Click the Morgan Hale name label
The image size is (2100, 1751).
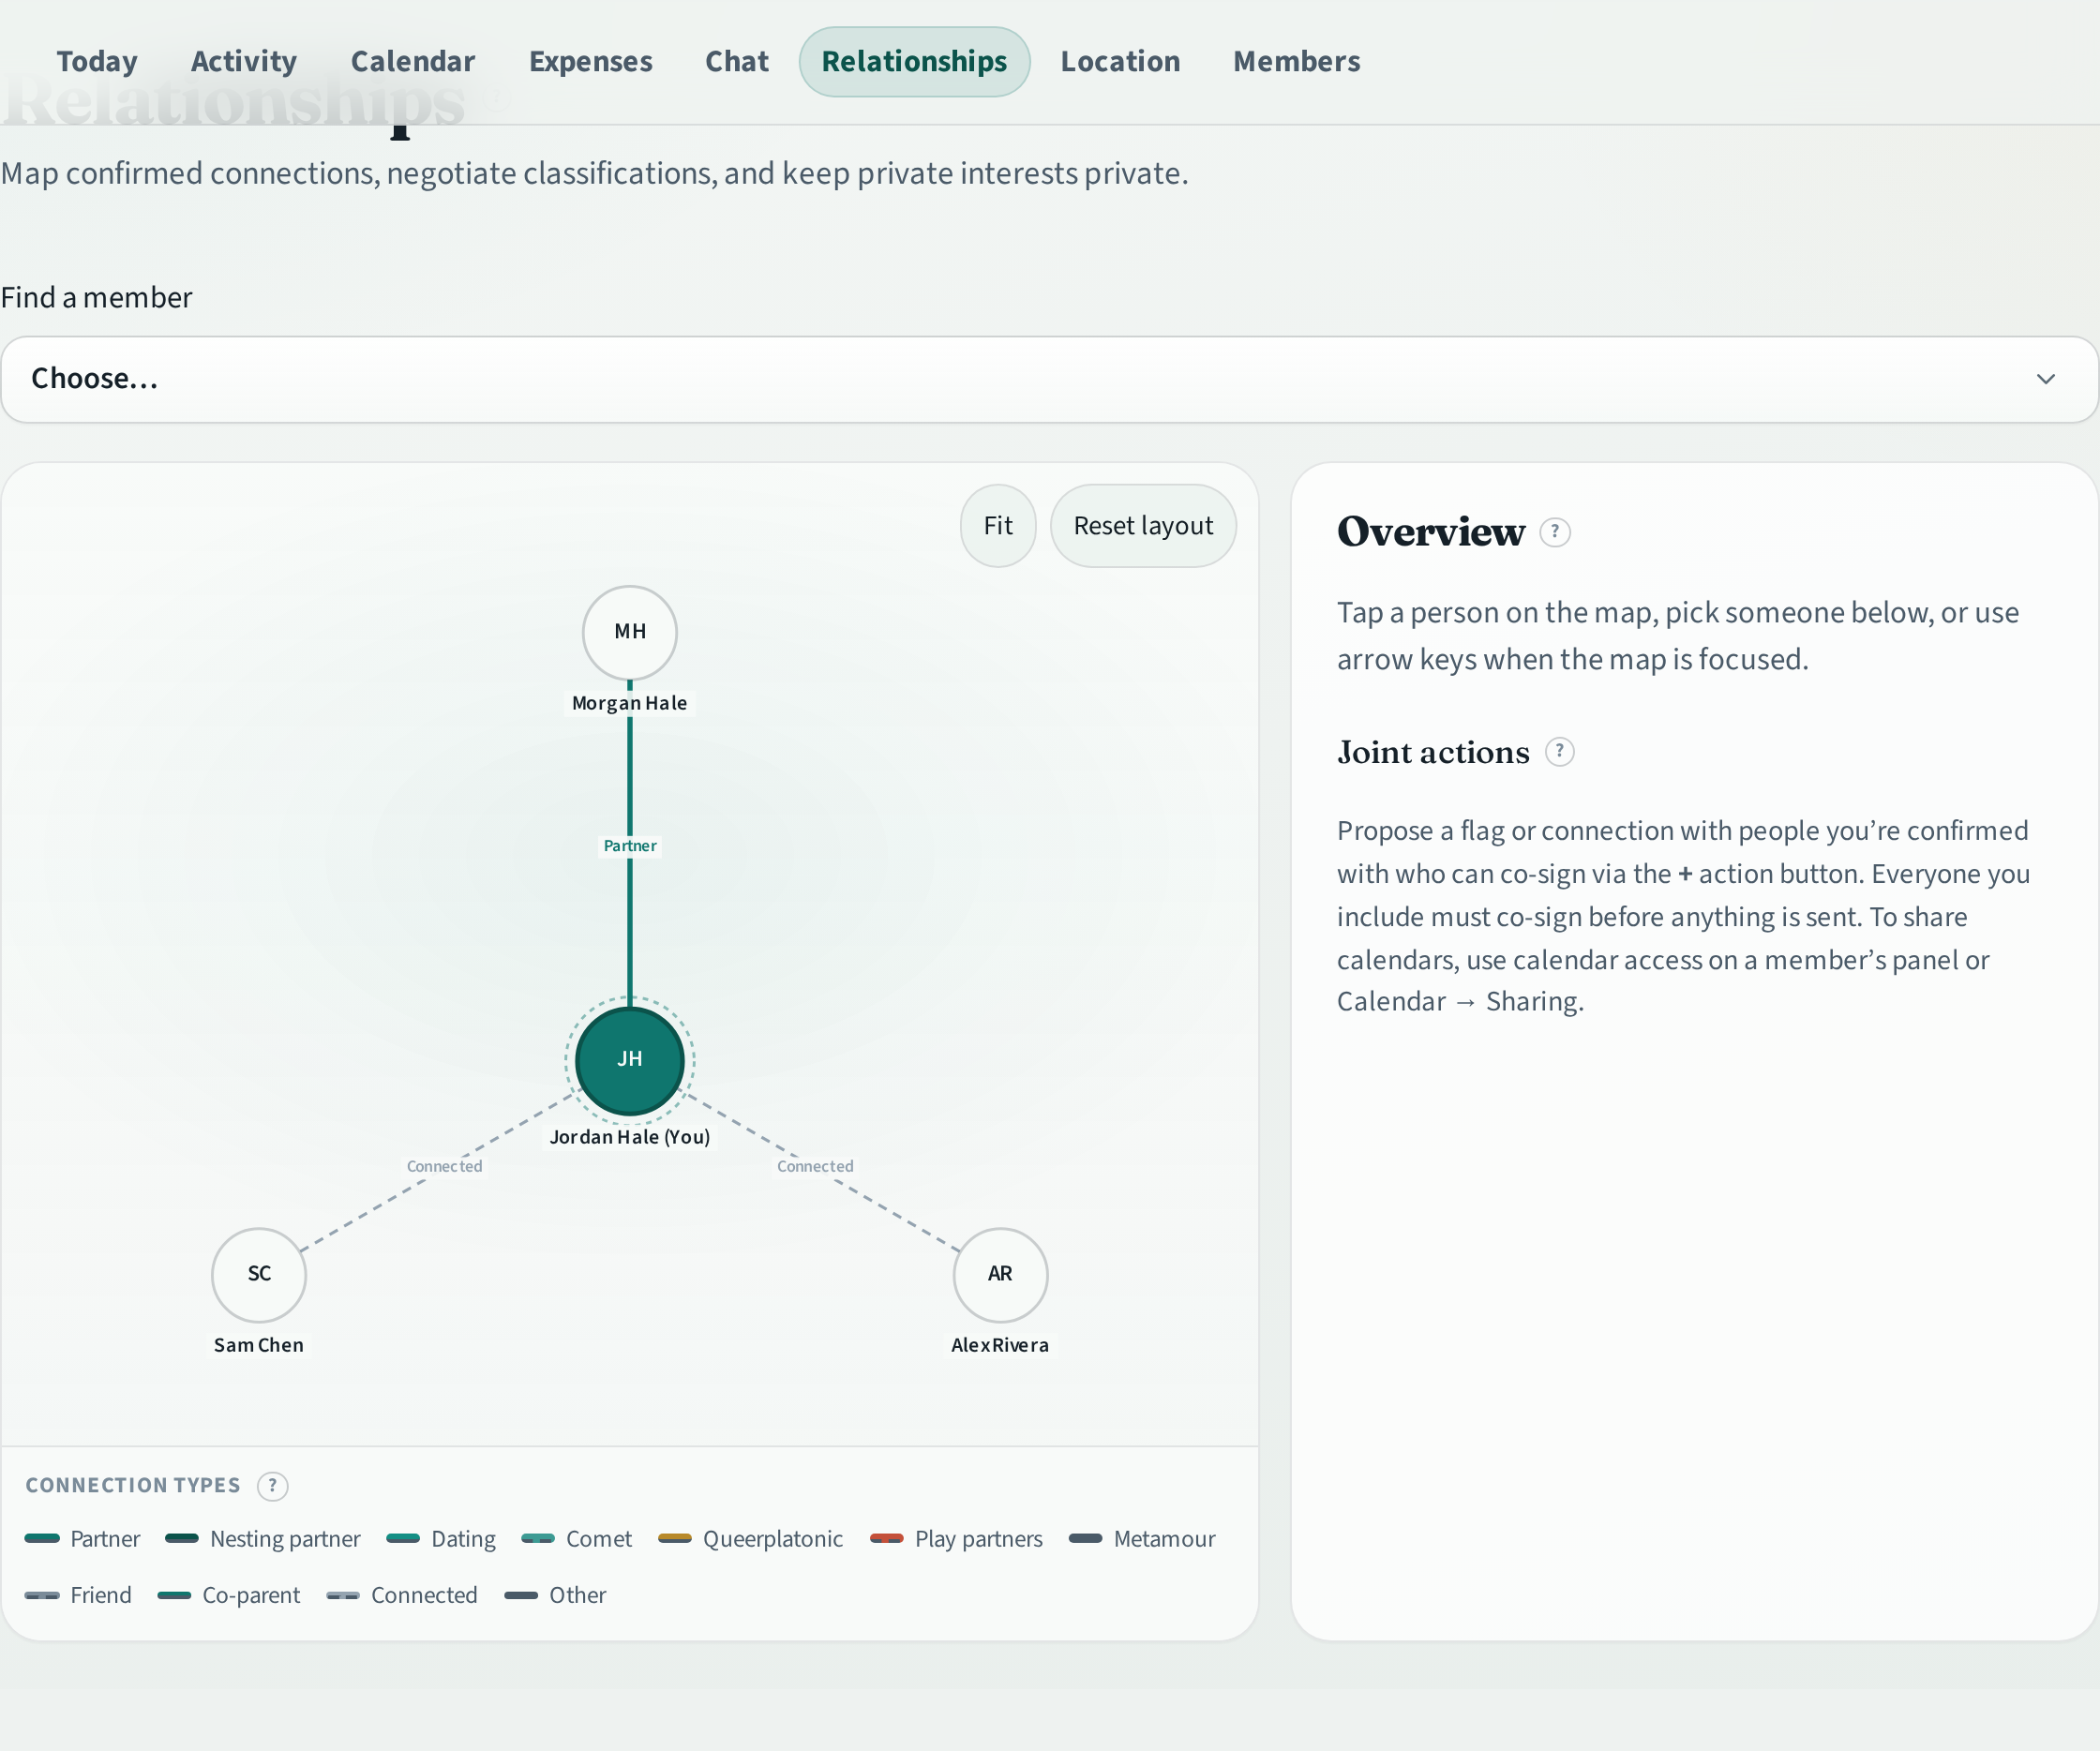tap(630, 703)
